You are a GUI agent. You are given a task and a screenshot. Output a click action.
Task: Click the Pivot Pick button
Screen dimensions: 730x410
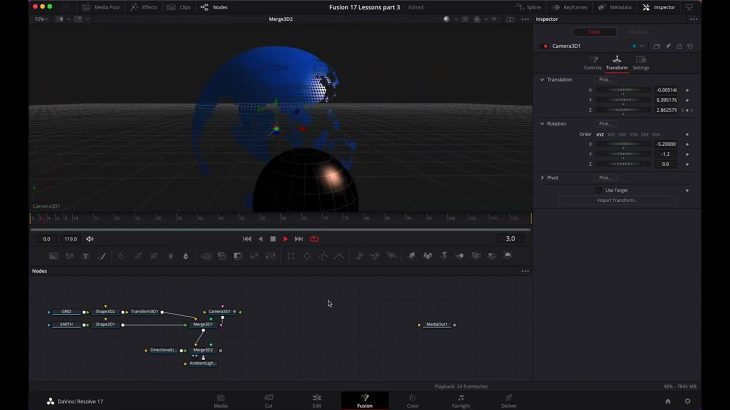605,178
